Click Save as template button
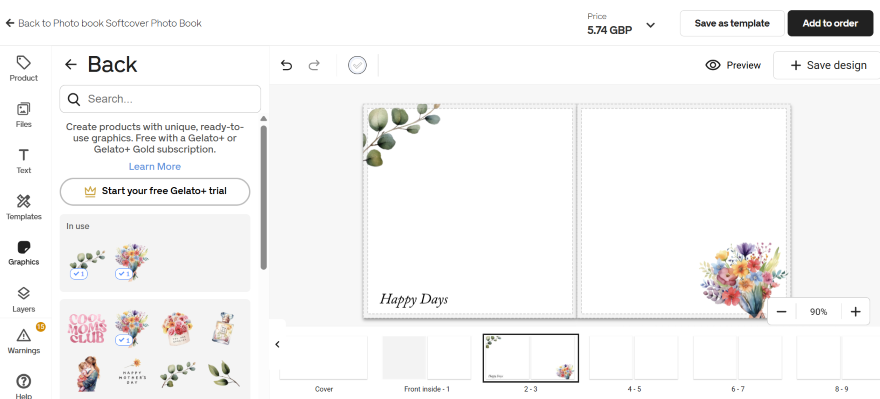This screenshot has height=399, width=880. (x=732, y=23)
